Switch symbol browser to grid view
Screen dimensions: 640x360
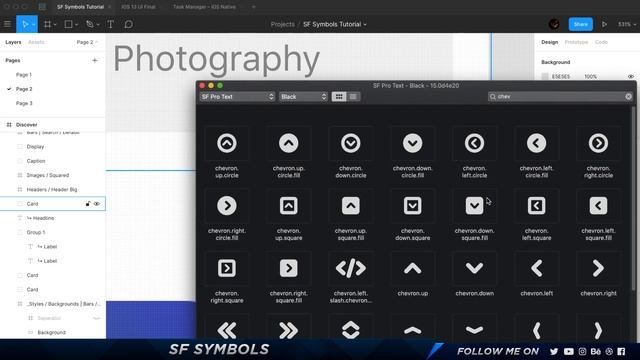point(339,97)
